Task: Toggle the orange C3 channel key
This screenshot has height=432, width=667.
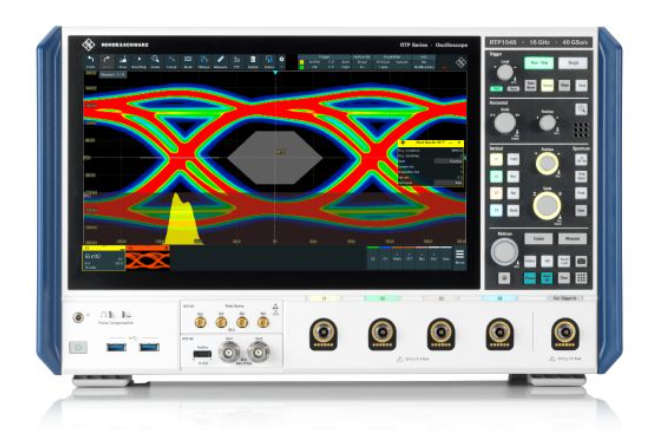Action: (x=496, y=193)
